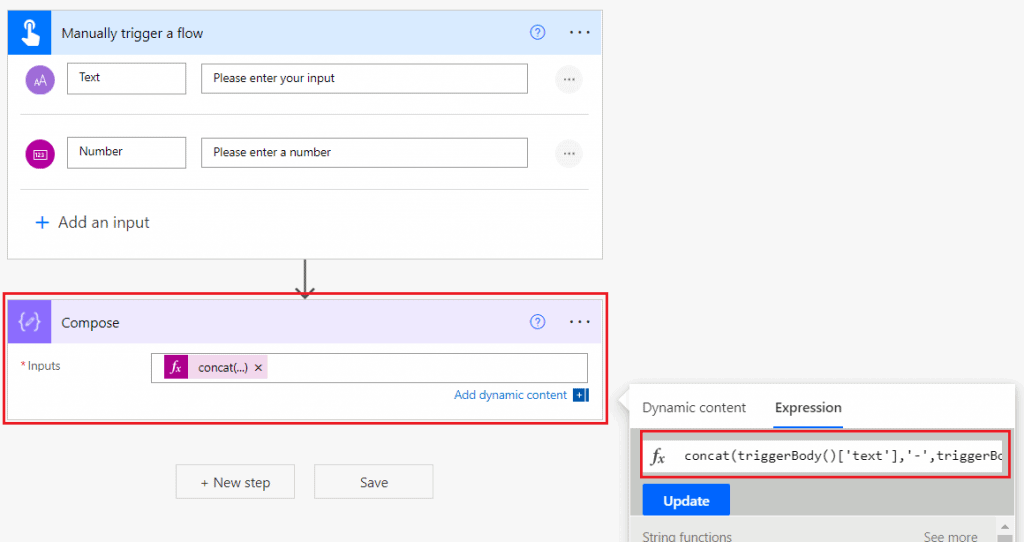1024x542 pixels.
Task: Click the blue Update button
Action: point(686,501)
